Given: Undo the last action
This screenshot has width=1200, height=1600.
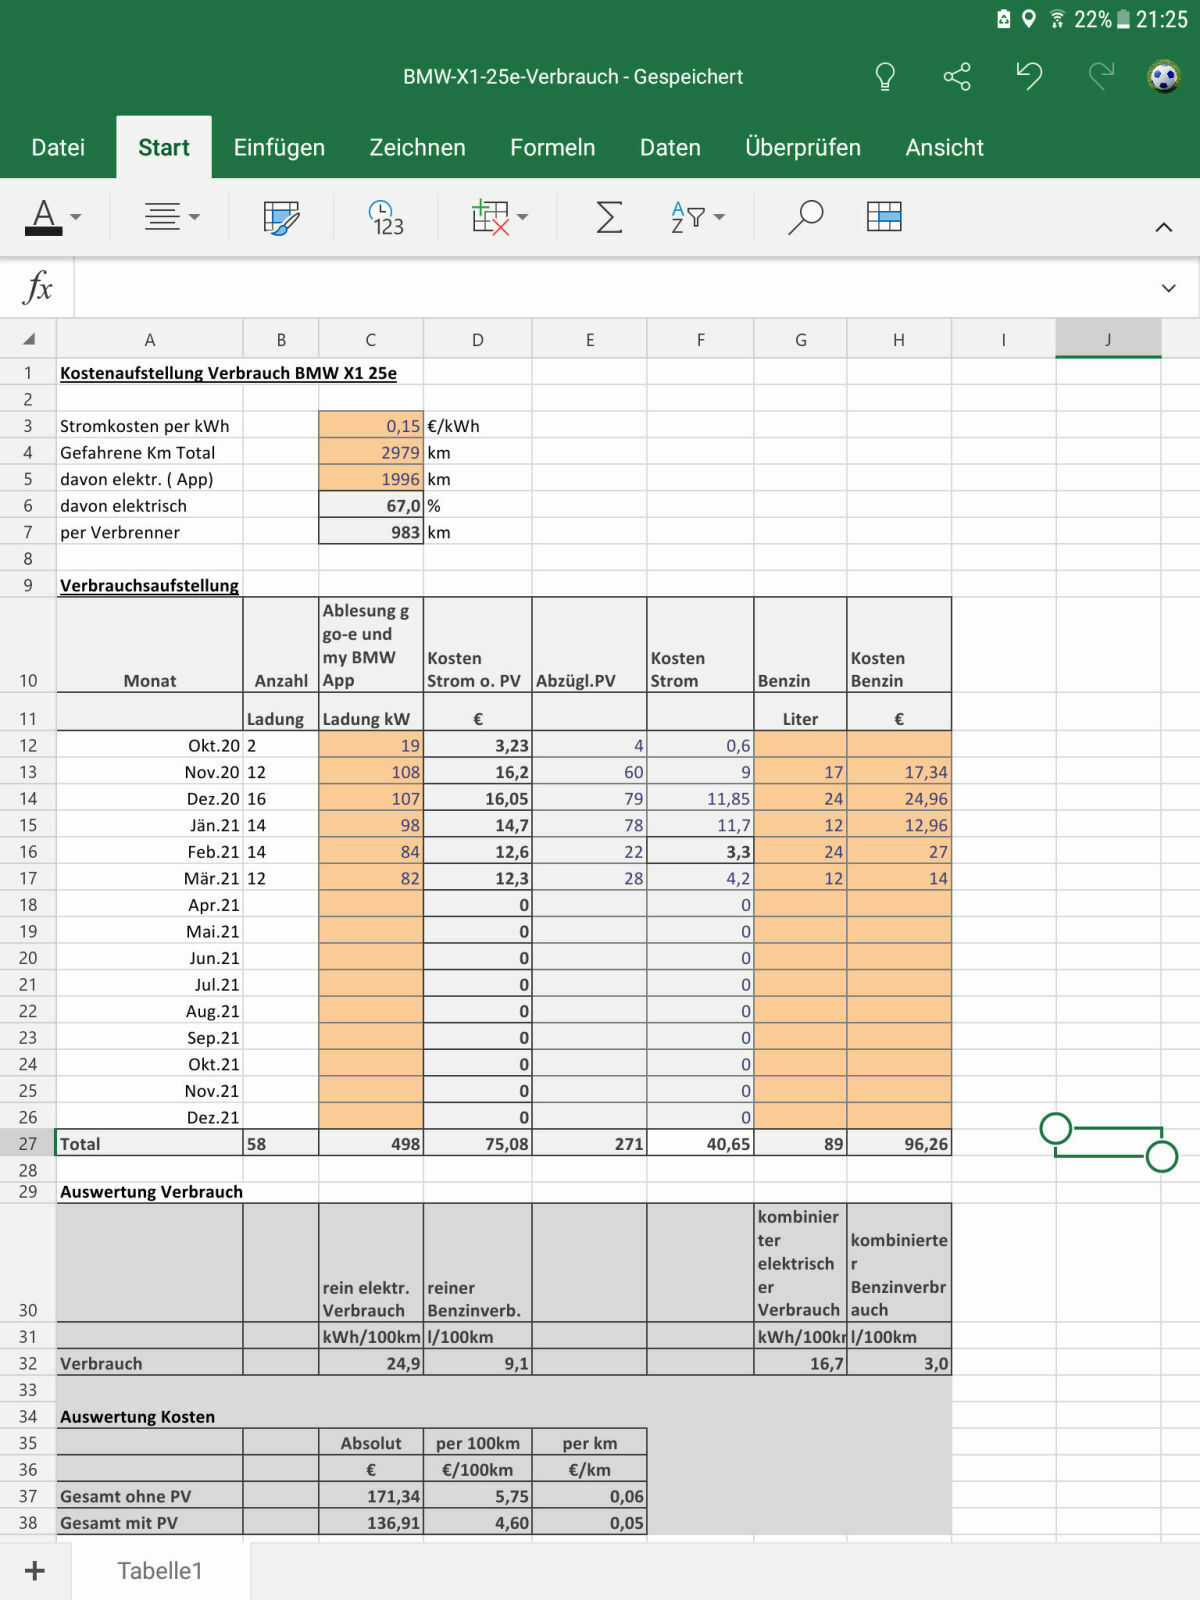Looking at the screenshot, I should [x=1029, y=76].
